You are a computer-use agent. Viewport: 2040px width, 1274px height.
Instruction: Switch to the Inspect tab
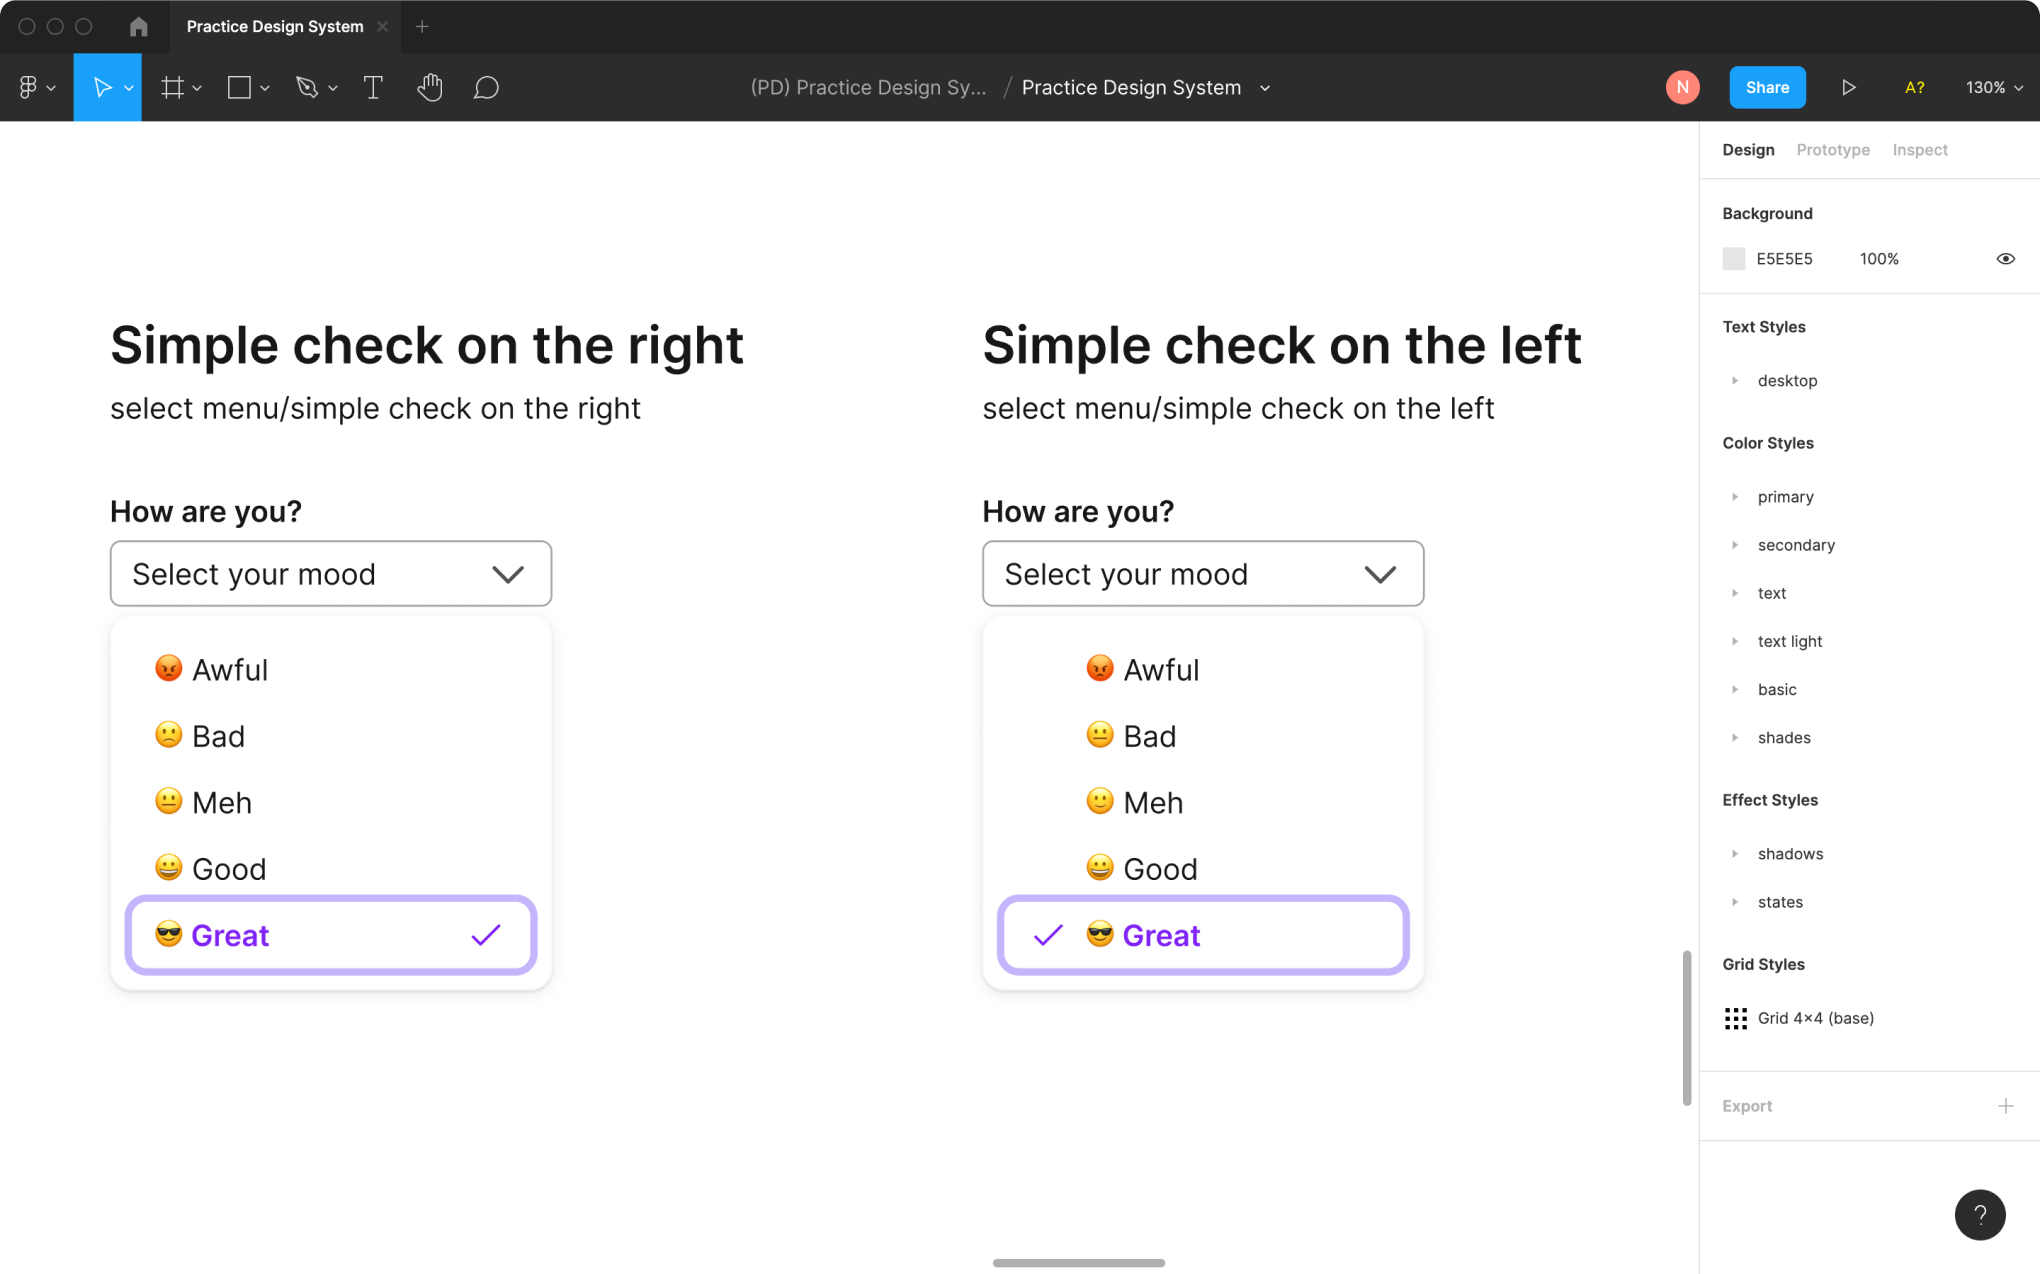[x=1920, y=149]
